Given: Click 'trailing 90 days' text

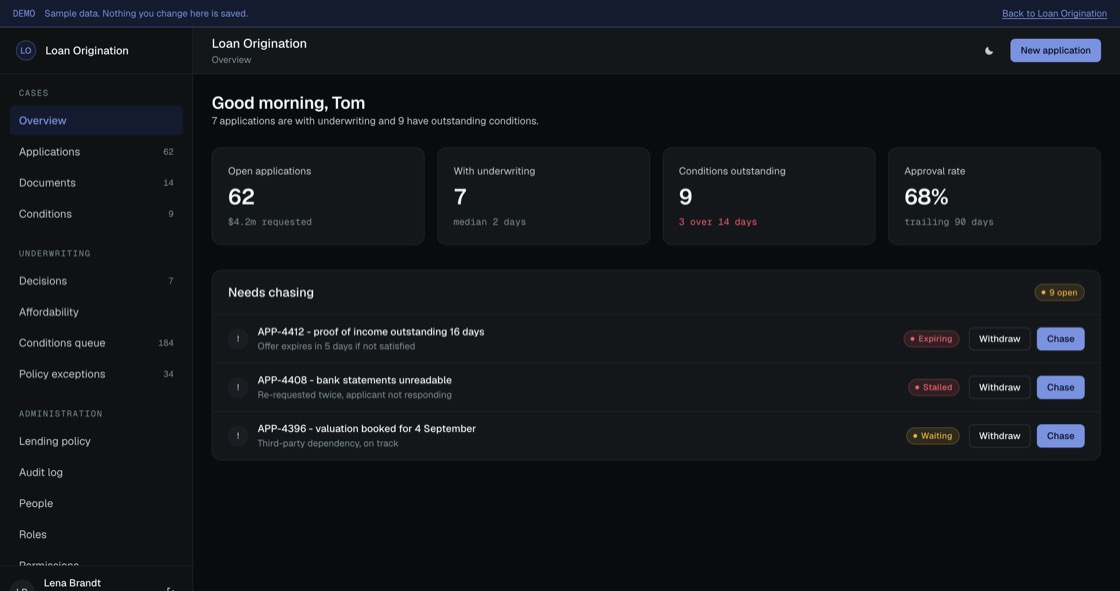Looking at the screenshot, I should click(949, 222).
